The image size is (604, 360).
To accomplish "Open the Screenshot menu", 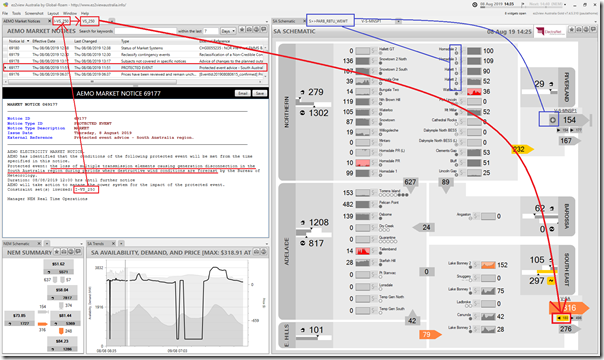I will pyautogui.click(x=34, y=13).
